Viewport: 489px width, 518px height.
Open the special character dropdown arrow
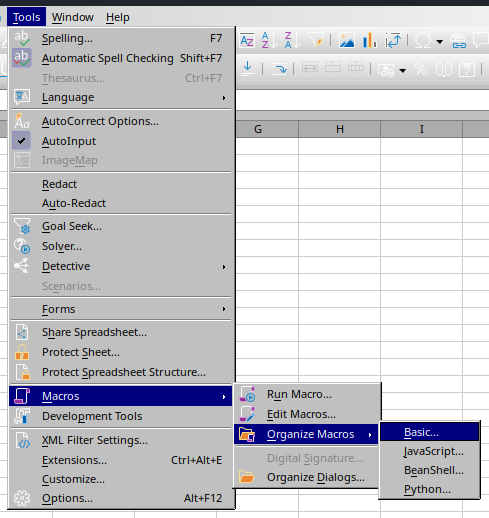click(x=440, y=41)
